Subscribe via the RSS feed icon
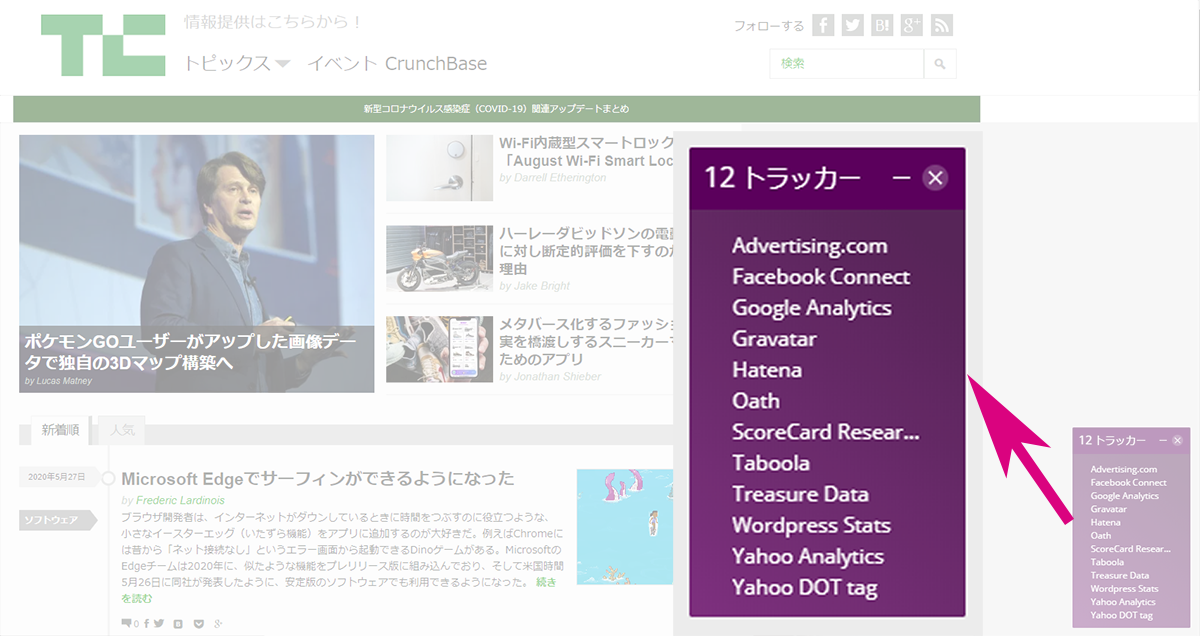The height and width of the screenshot is (636, 1200). 942,26
